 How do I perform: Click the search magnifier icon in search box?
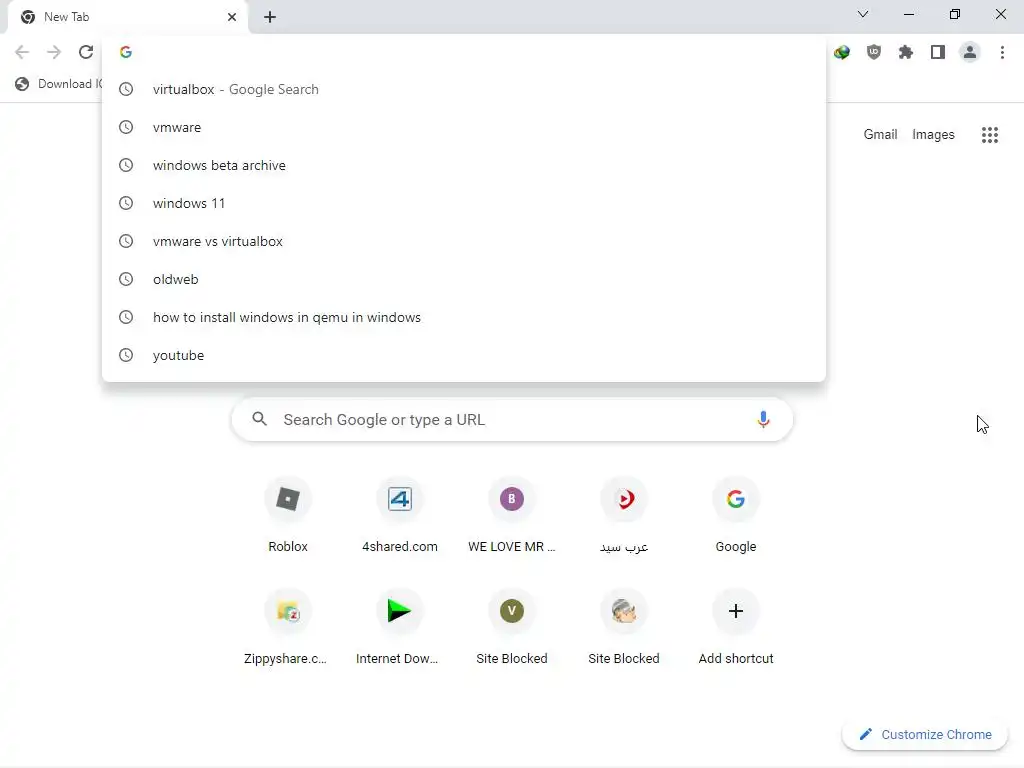(x=259, y=419)
